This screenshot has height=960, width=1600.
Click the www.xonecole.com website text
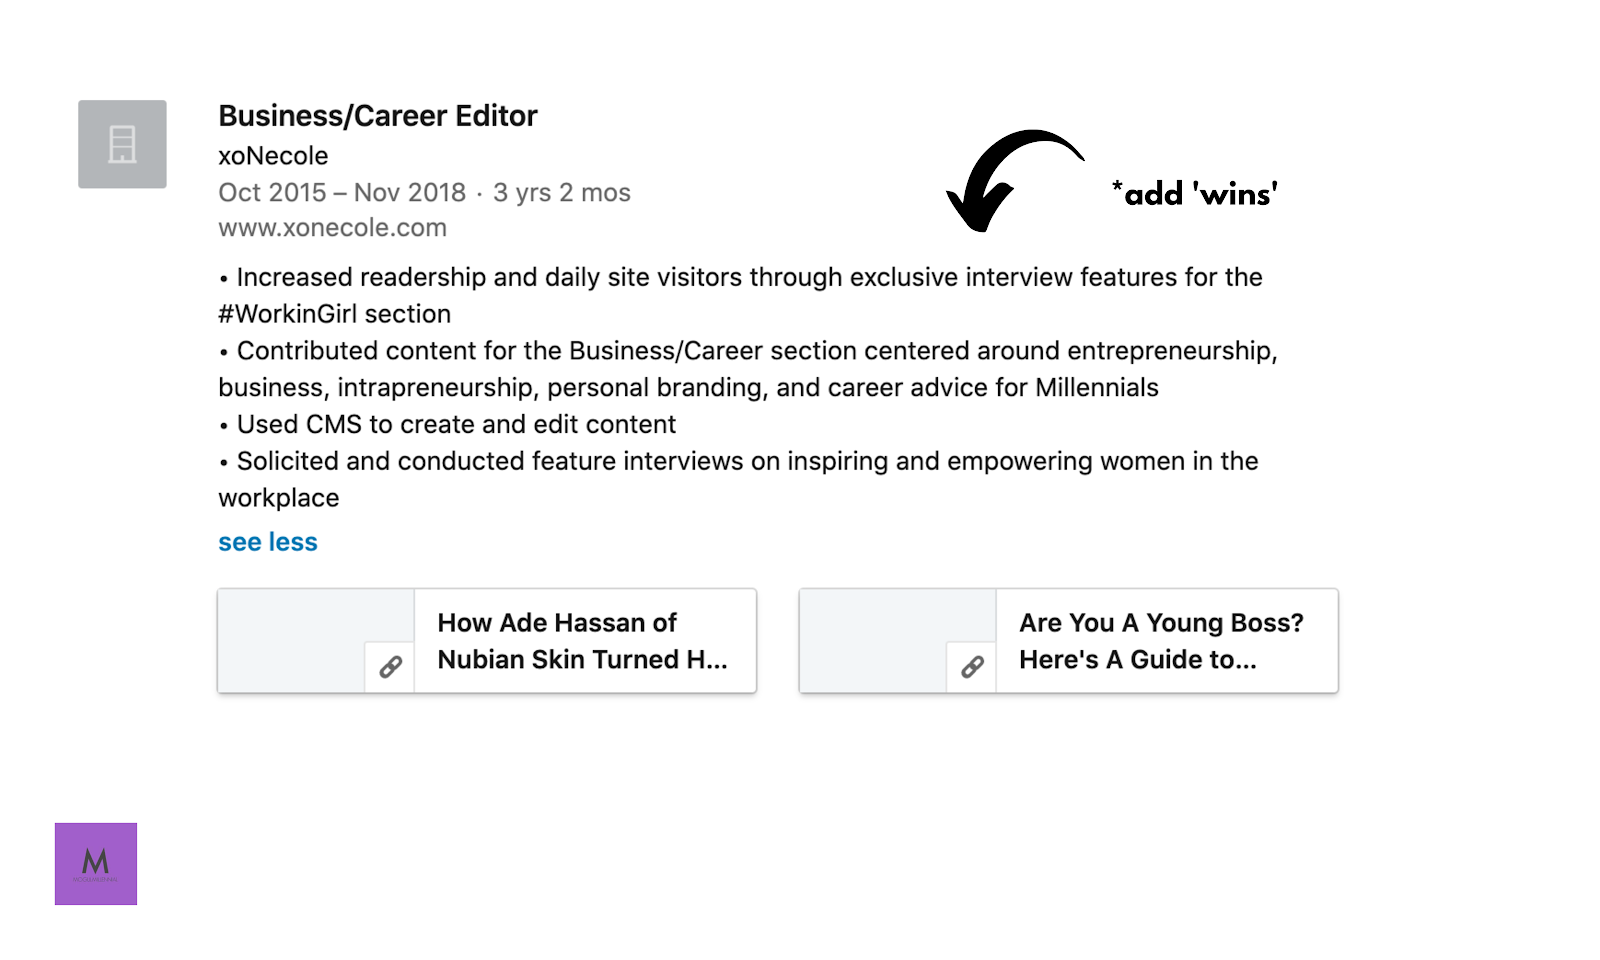pos(333,228)
